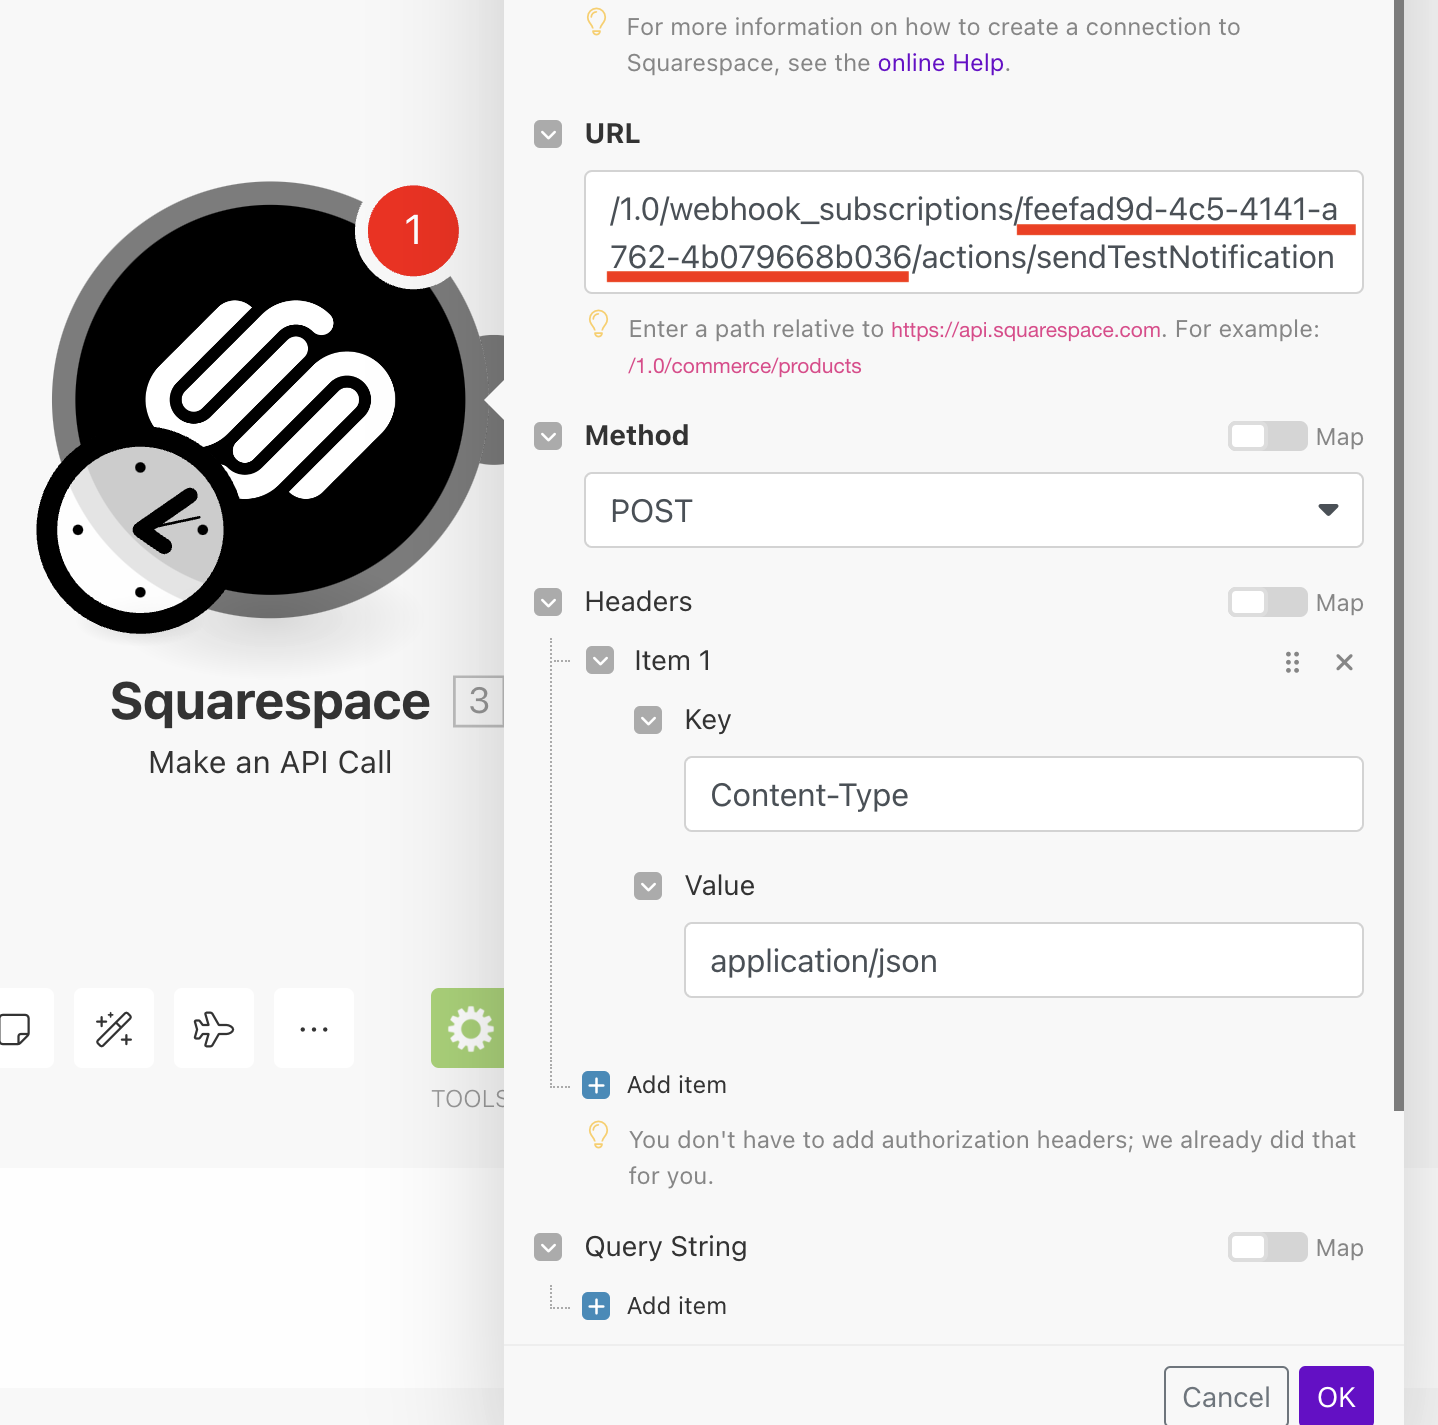The width and height of the screenshot is (1438, 1425).
Task: Edit the application/json value field
Action: pyautogui.click(x=1024, y=960)
